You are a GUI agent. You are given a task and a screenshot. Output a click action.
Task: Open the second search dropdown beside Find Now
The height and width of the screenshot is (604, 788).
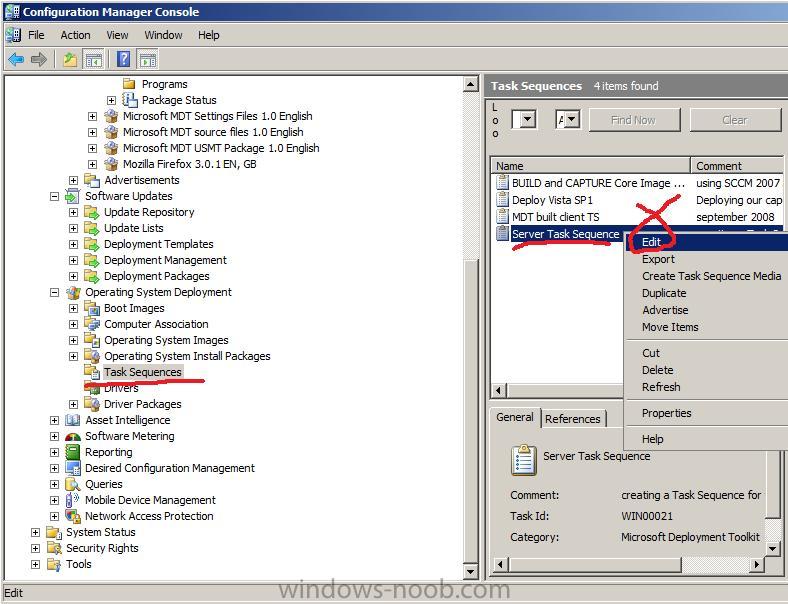coord(572,120)
